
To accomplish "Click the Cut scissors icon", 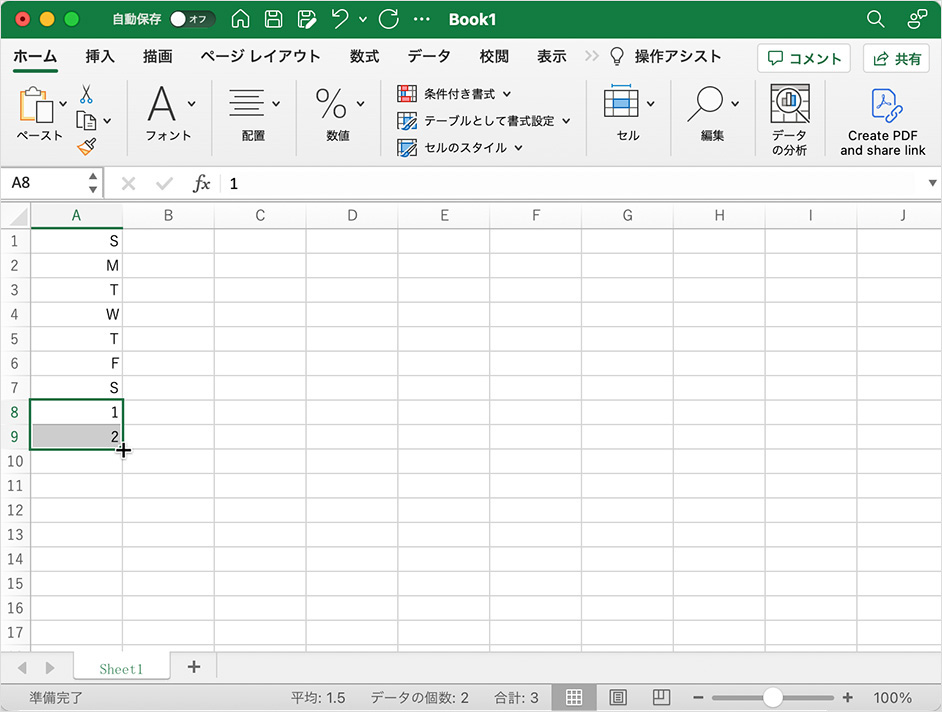I will click(x=86, y=95).
